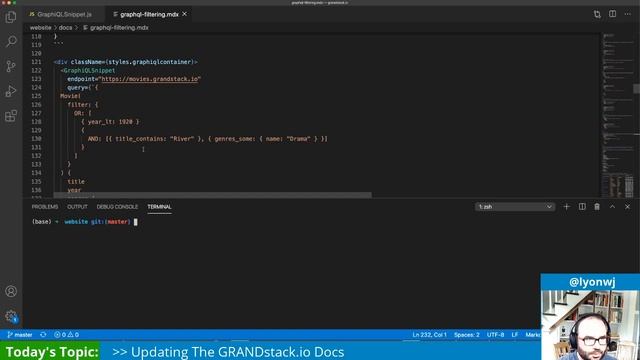Click the 'Movie(' code line

pos(70,96)
